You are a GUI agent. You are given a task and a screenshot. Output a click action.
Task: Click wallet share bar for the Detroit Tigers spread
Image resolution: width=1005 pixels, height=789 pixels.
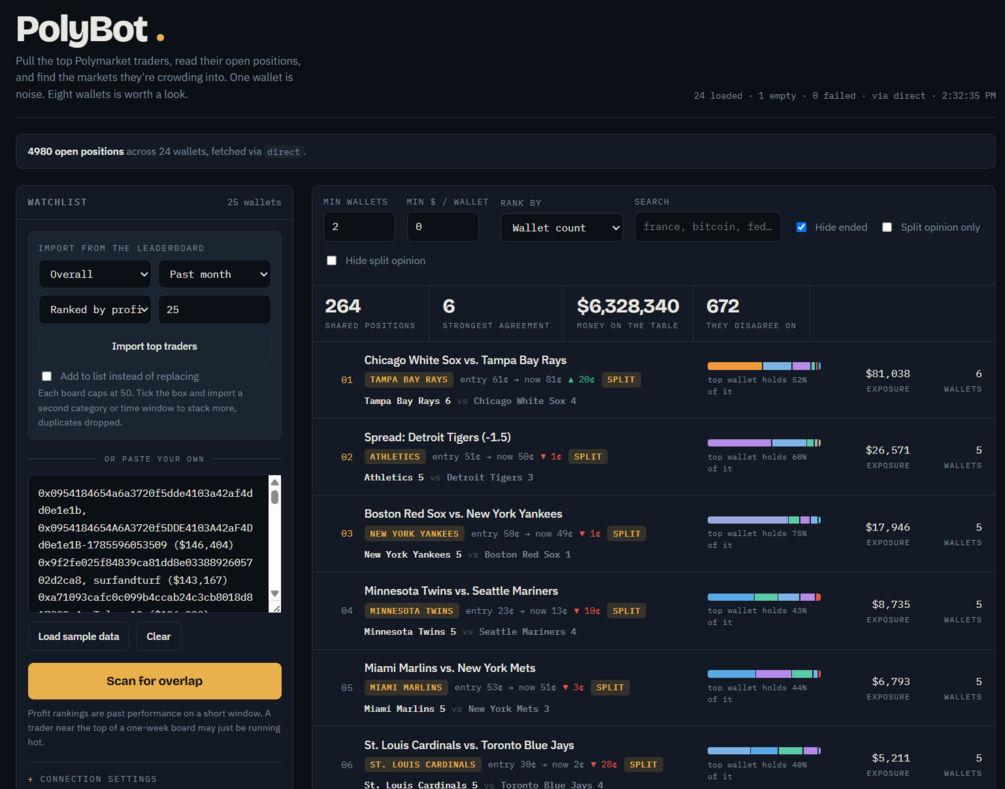(764, 443)
